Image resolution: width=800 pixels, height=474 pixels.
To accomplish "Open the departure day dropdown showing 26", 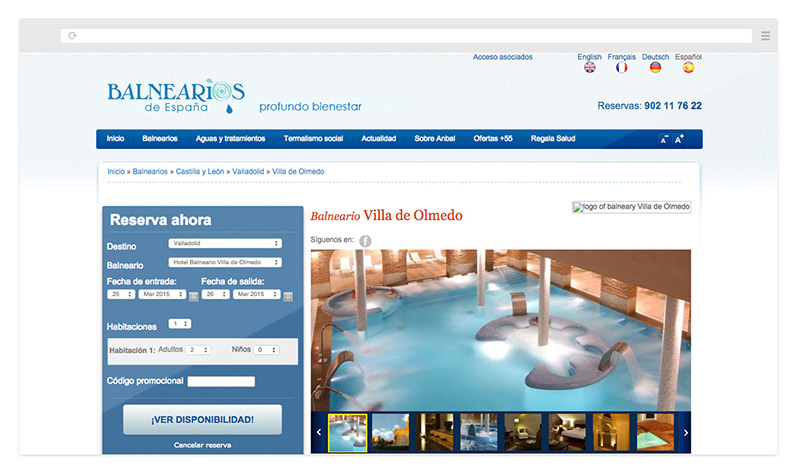I will point(215,294).
